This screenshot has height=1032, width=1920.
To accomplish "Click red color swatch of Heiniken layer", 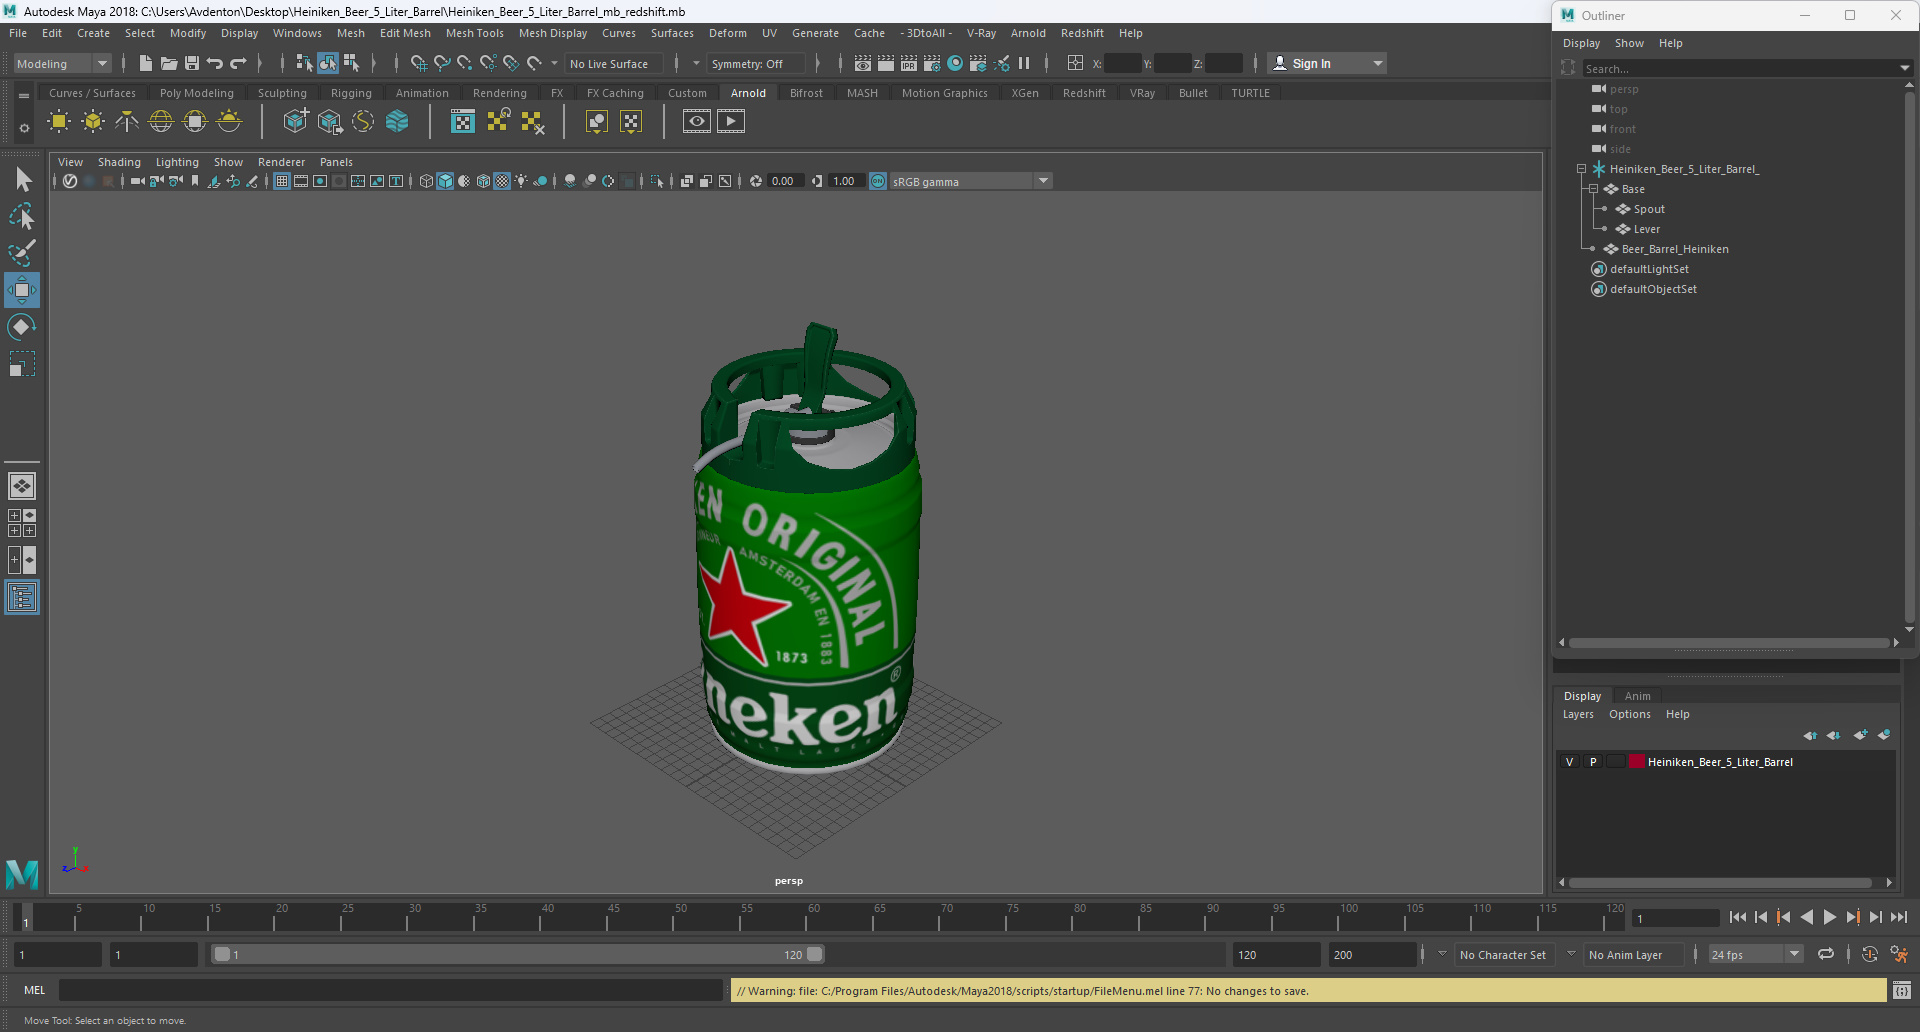I will click(x=1637, y=762).
